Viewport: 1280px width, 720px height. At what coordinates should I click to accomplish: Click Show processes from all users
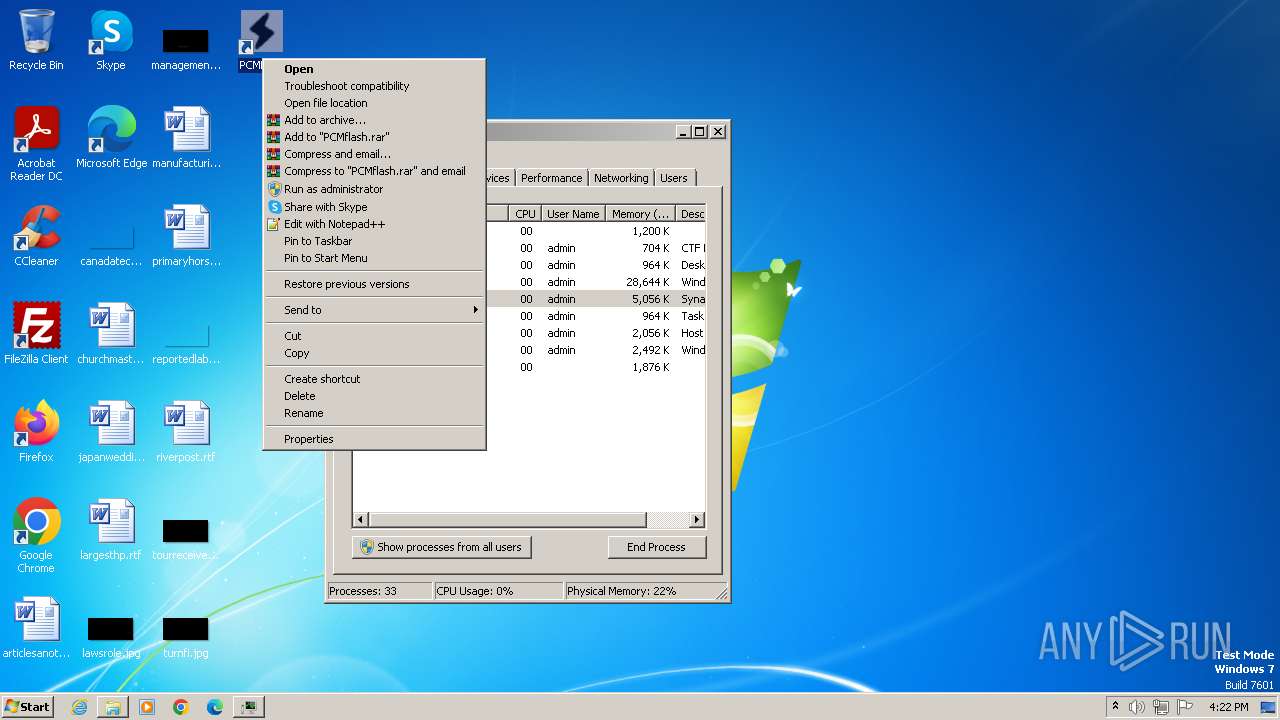[441, 547]
